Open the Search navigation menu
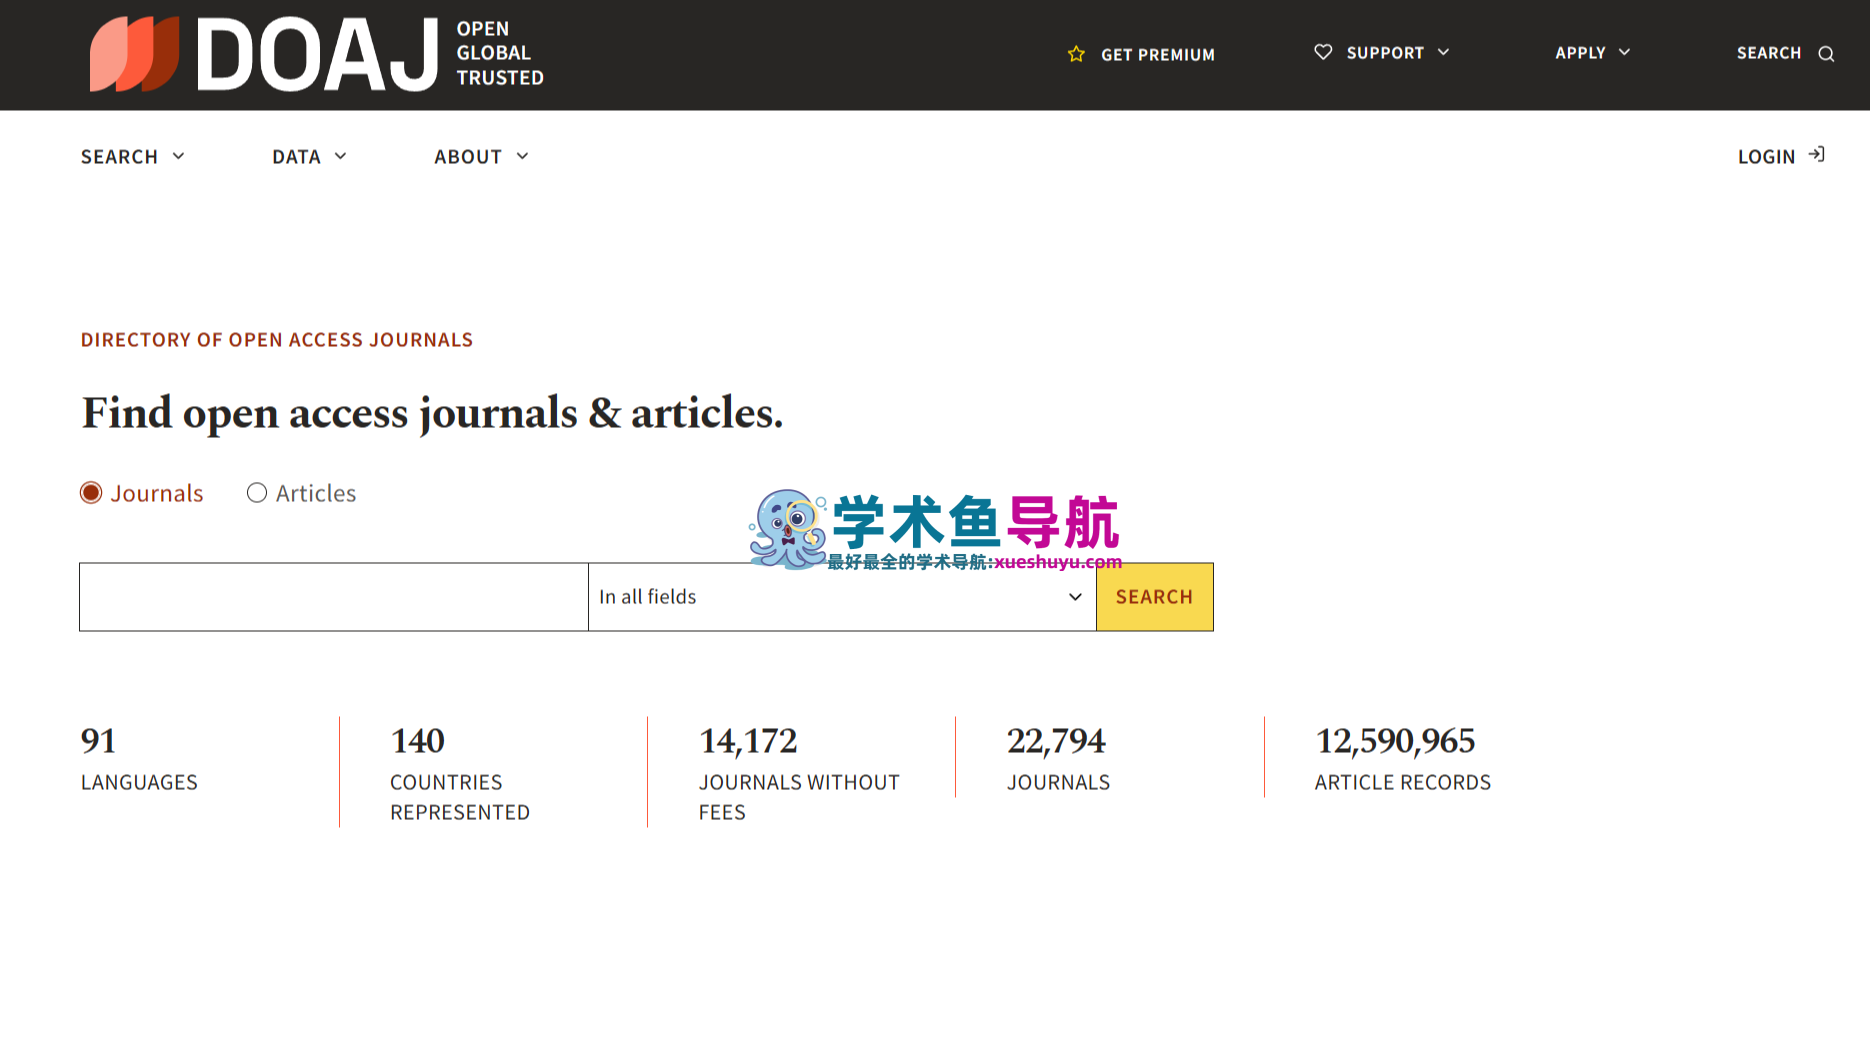Screen dimensions: 1870x1061 [132, 157]
